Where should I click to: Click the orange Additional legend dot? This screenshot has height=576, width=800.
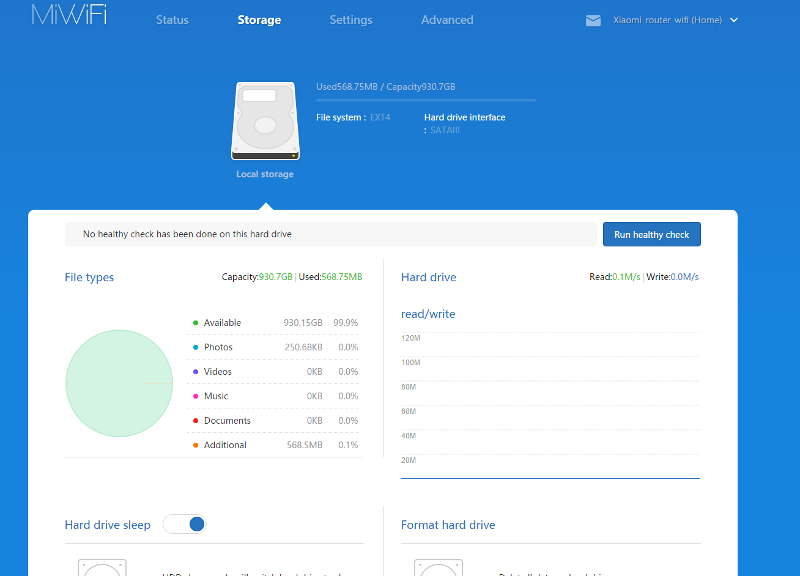195,445
